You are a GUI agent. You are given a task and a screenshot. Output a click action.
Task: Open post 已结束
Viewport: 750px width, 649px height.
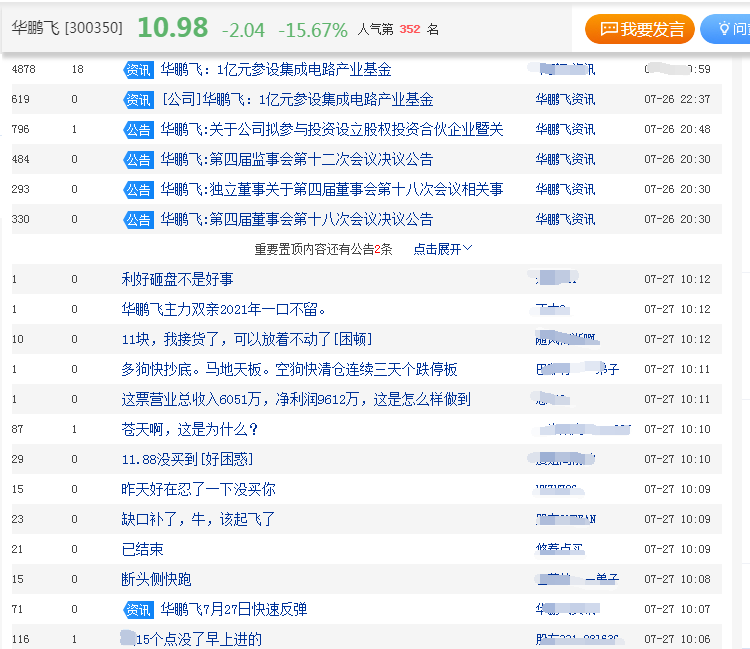click(x=142, y=550)
